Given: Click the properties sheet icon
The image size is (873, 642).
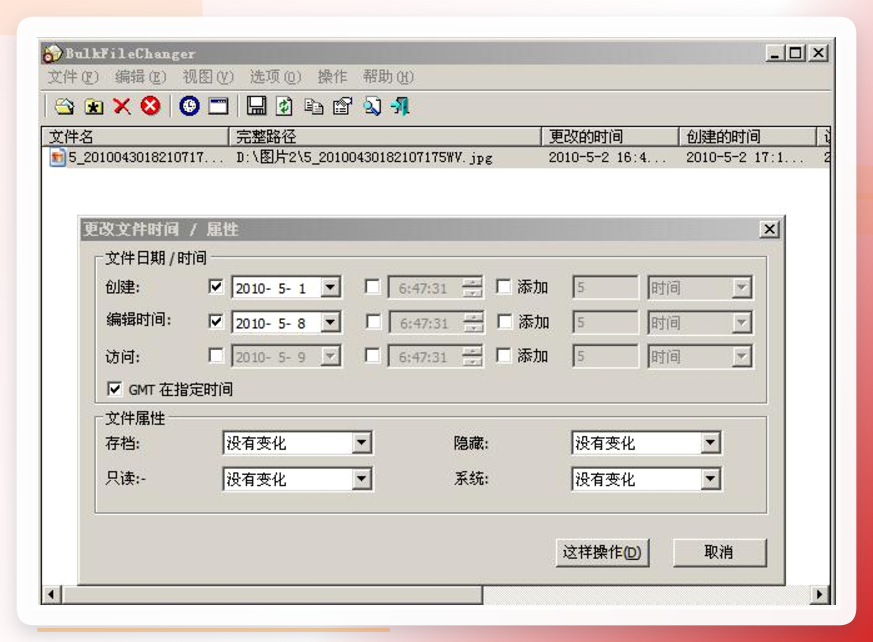Looking at the screenshot, I should coord(342,106).
